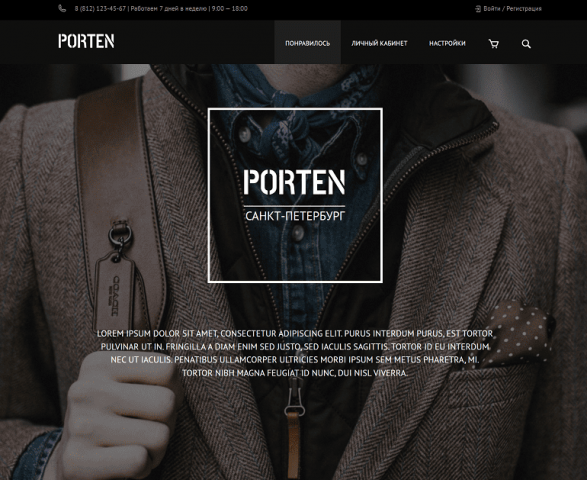The height and width of the screenshot is (480, 587).
Task: Click the phone handset icon
Action: [x=62, y=8]
